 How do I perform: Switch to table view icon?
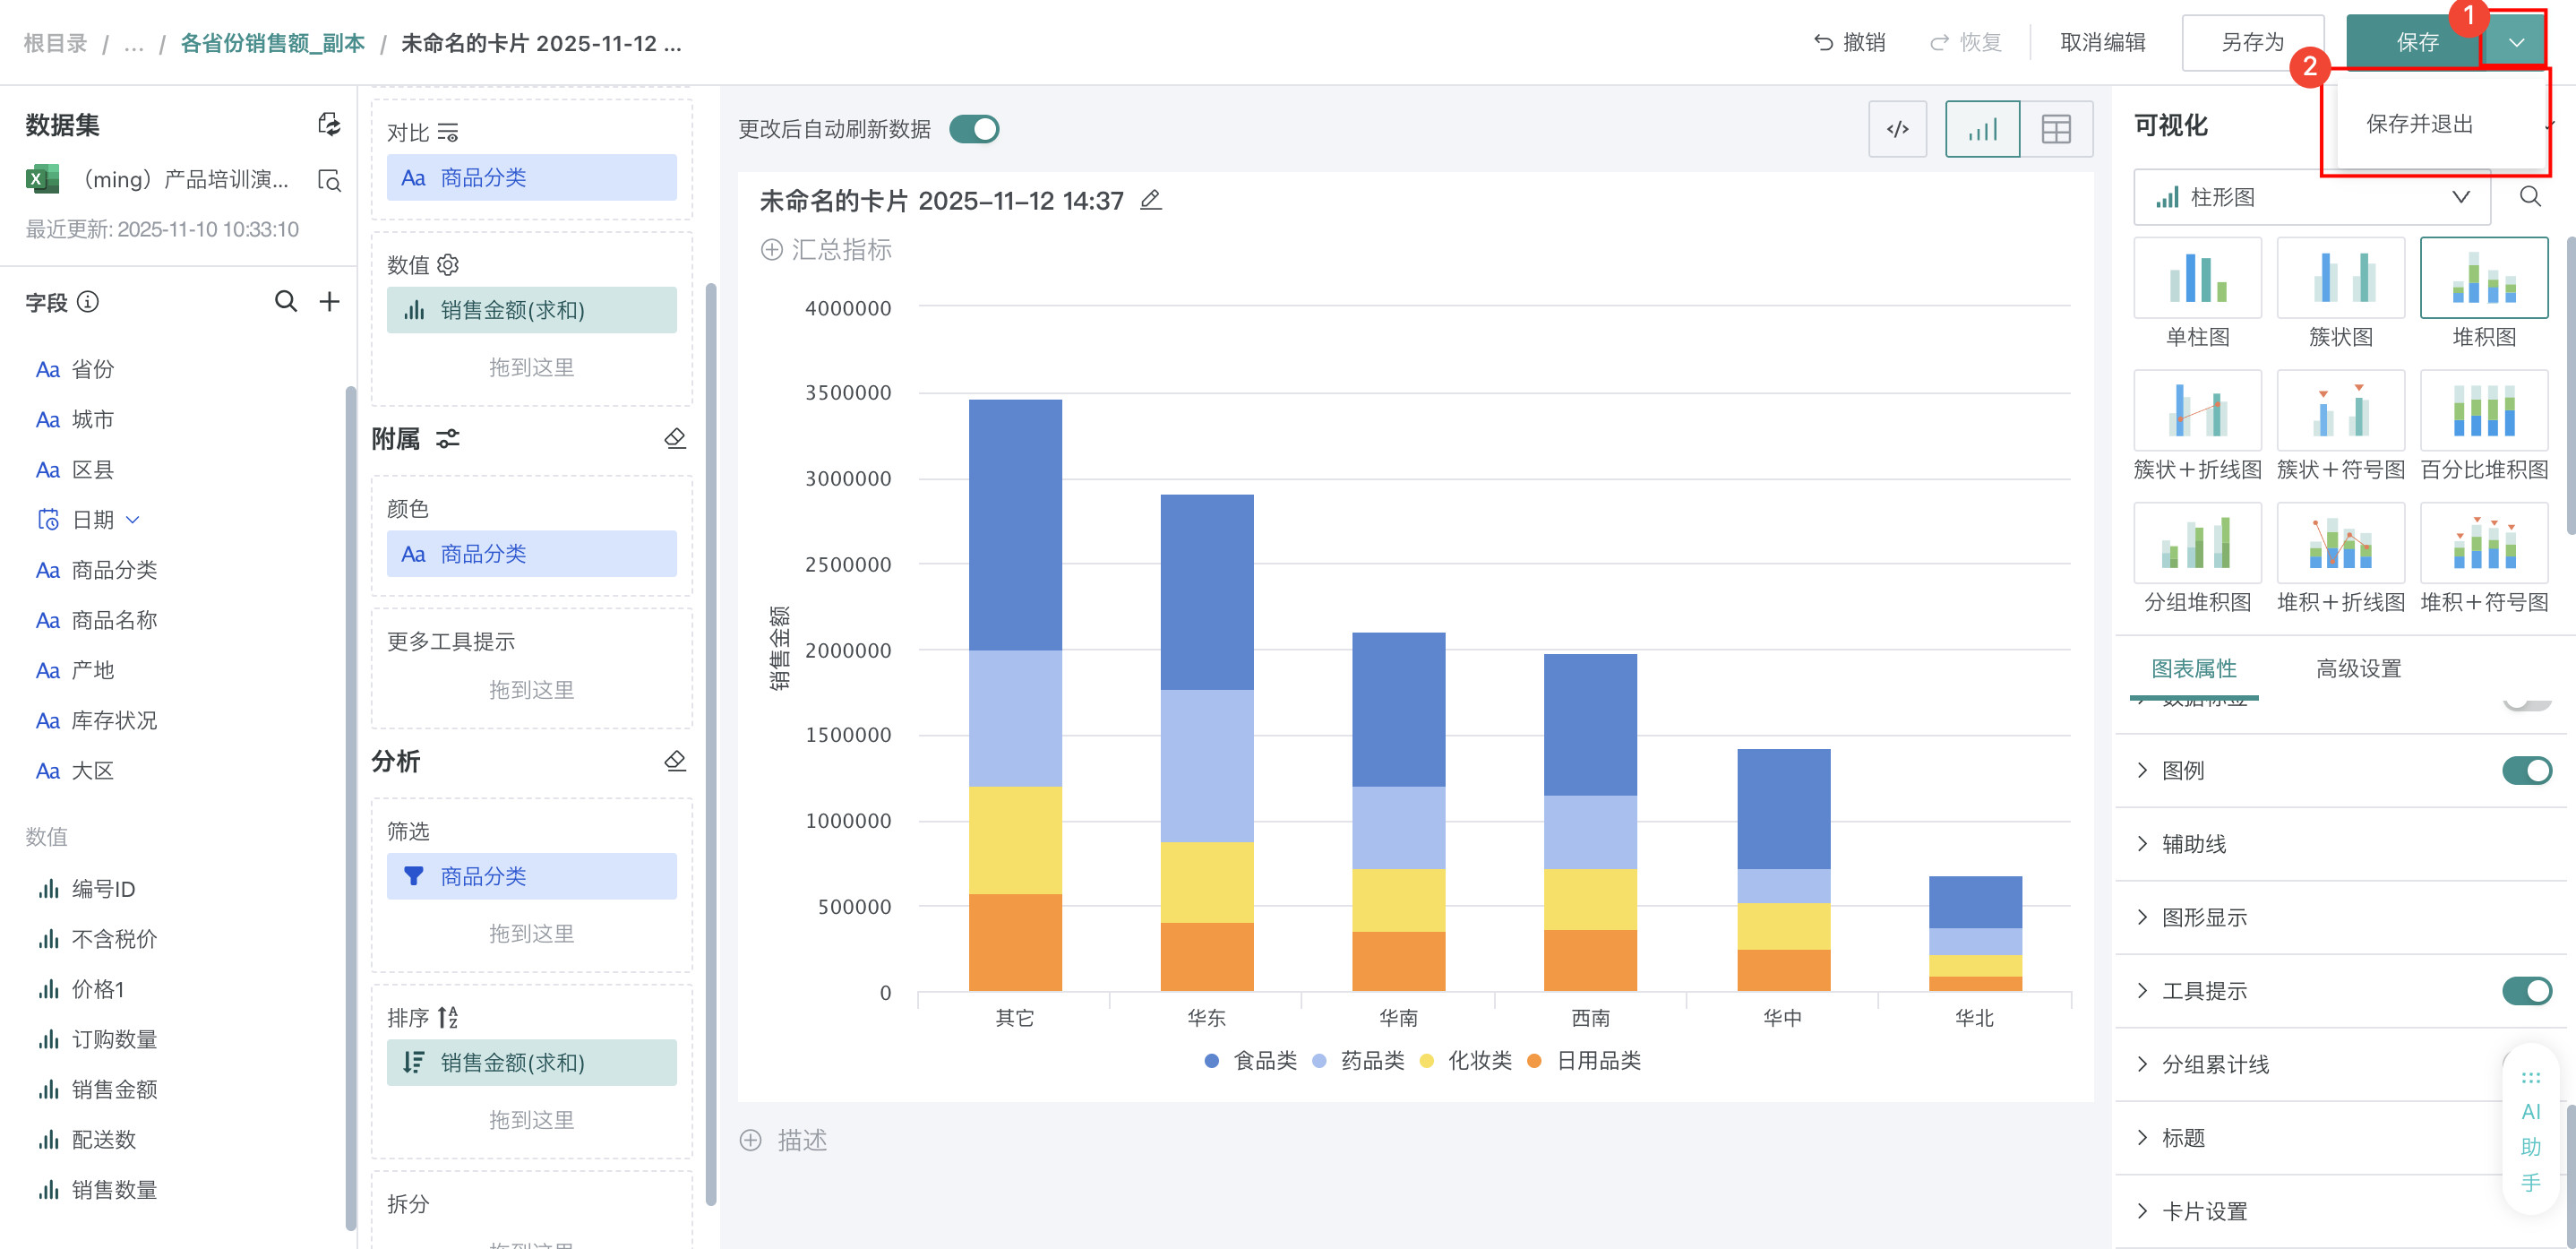coord(2056,129)
